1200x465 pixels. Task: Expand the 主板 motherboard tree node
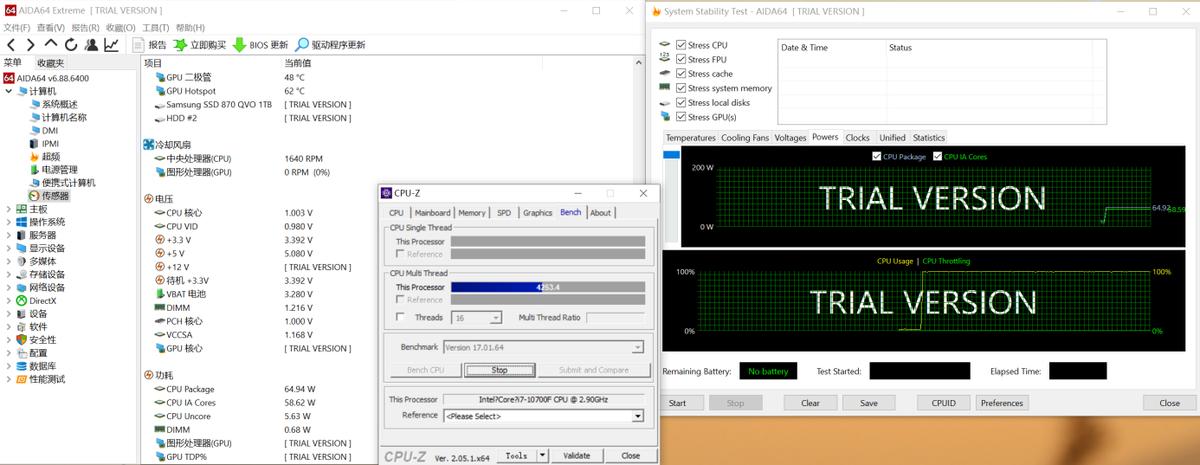[9, 209]
